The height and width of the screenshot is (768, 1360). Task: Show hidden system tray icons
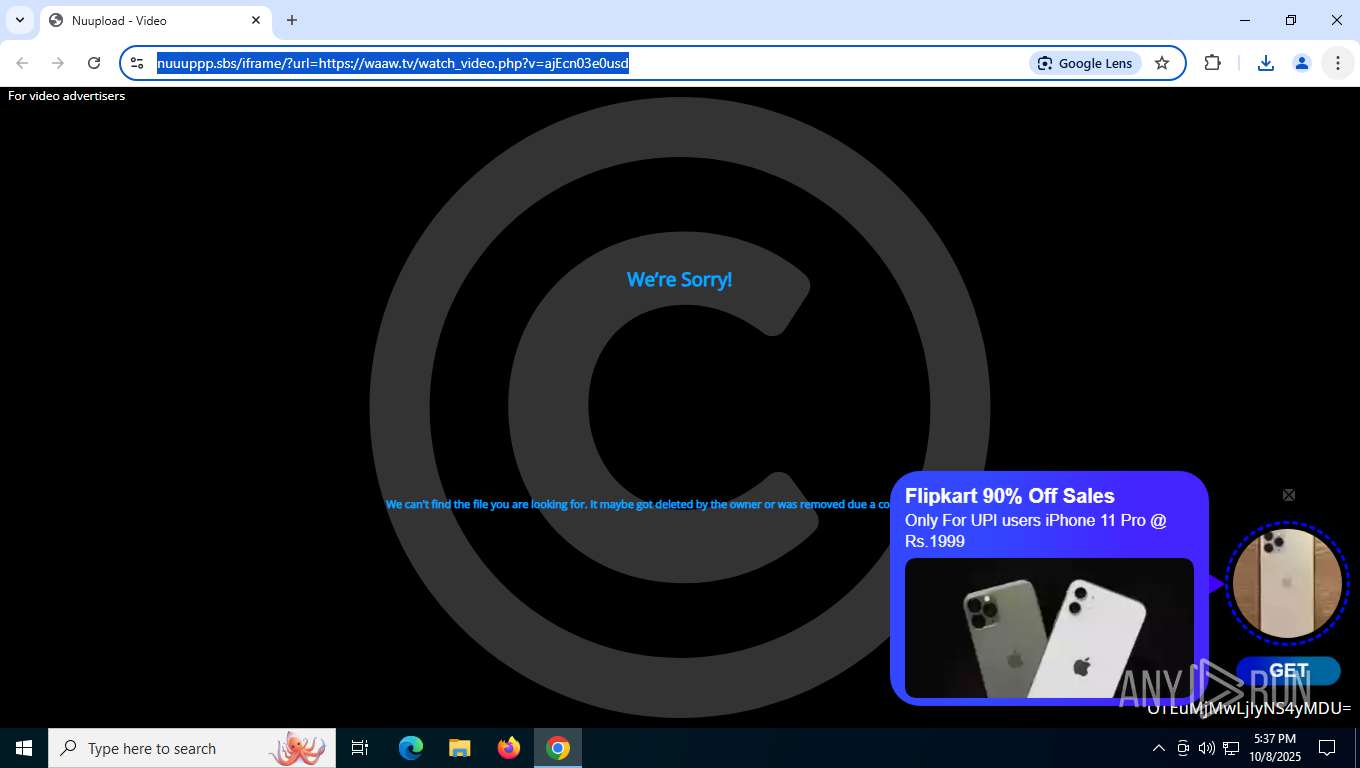click(1159, 748)
